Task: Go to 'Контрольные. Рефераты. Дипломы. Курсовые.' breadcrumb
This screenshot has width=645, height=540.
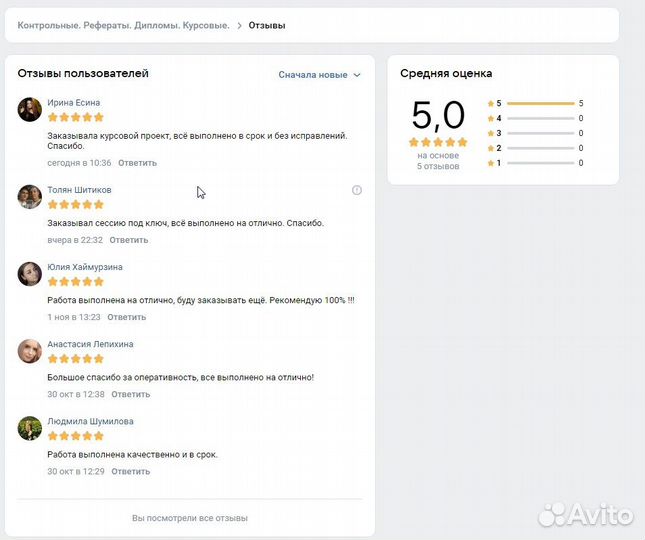Action: 123,25
